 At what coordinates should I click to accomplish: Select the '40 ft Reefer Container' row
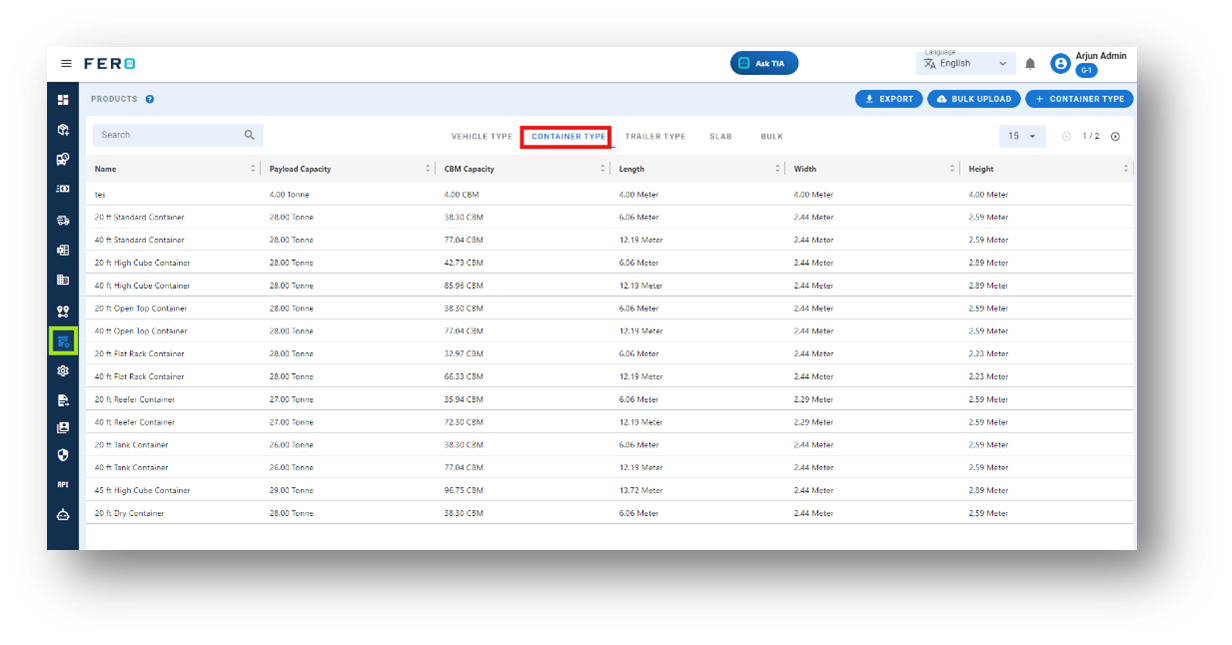coord(610,422)
